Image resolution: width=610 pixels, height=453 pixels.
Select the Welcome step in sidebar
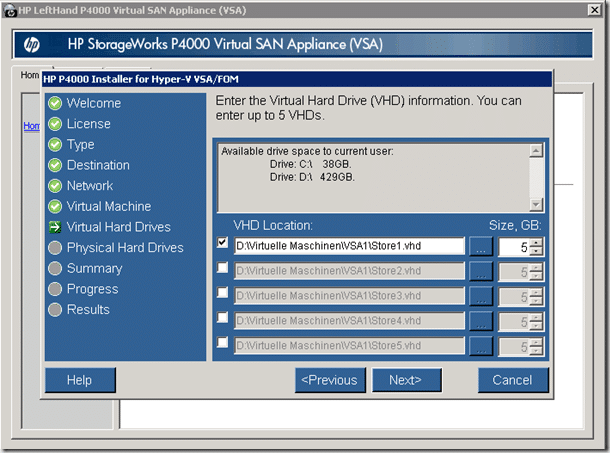point(94,103)
